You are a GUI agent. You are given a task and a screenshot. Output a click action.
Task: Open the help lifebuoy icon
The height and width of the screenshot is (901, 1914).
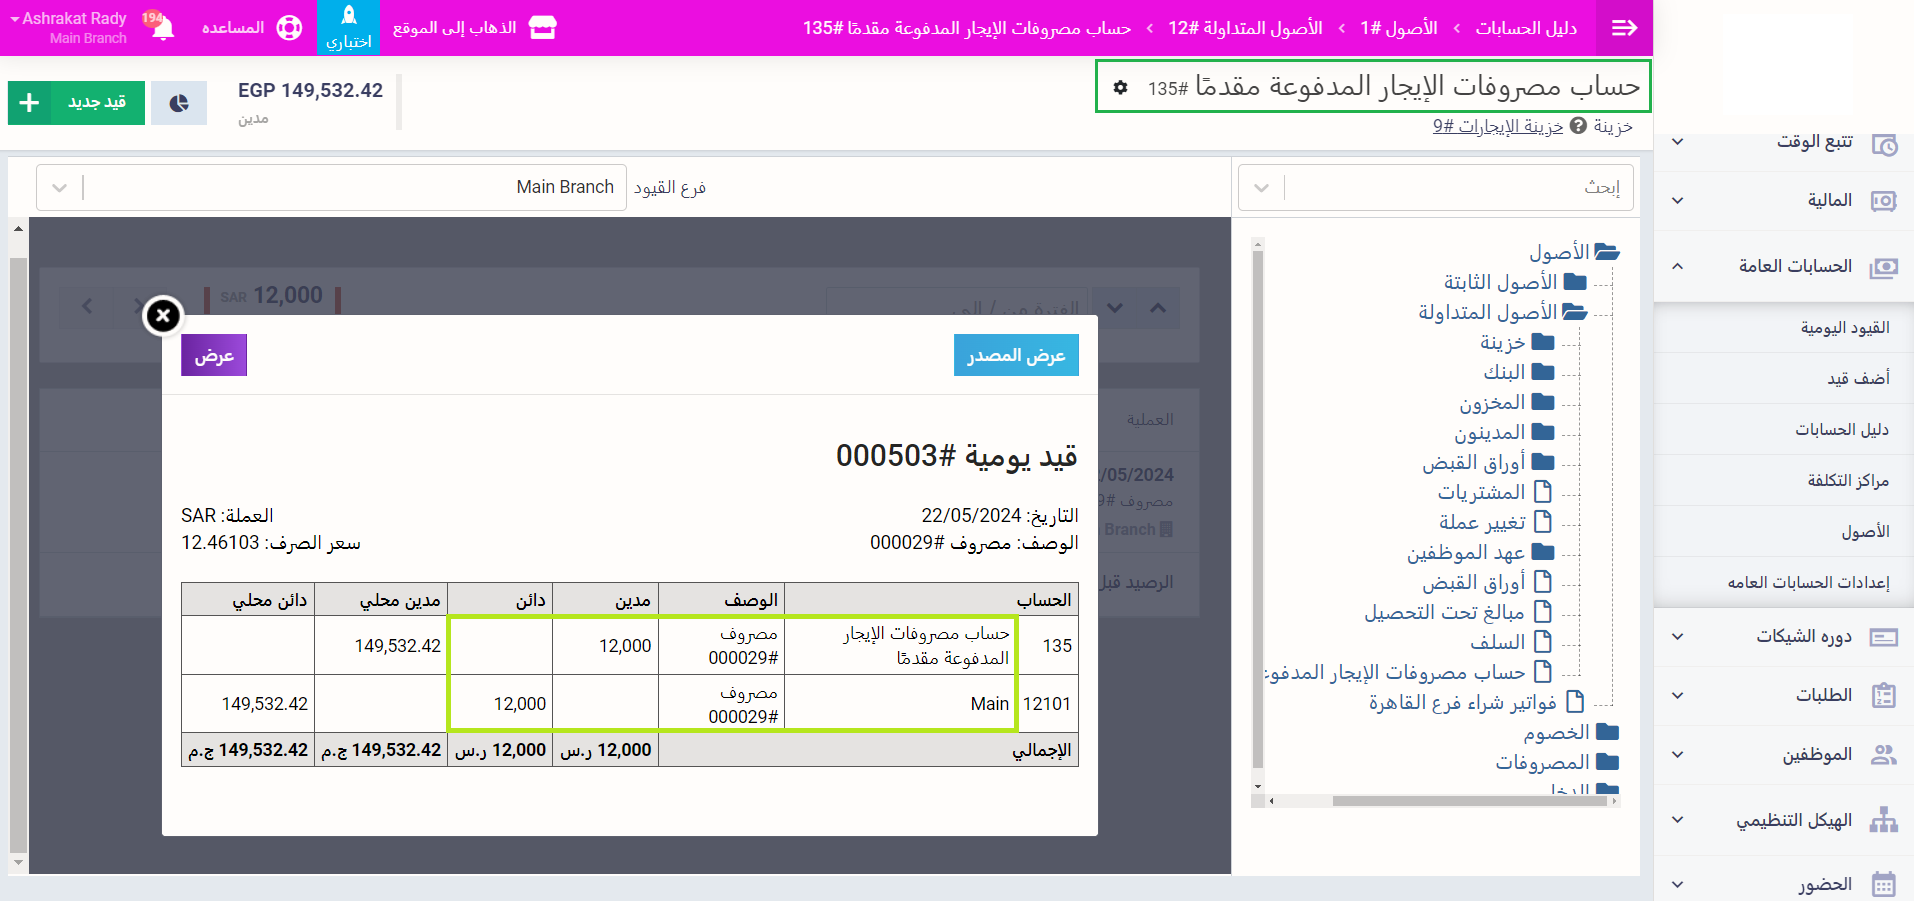pos(289,28)
